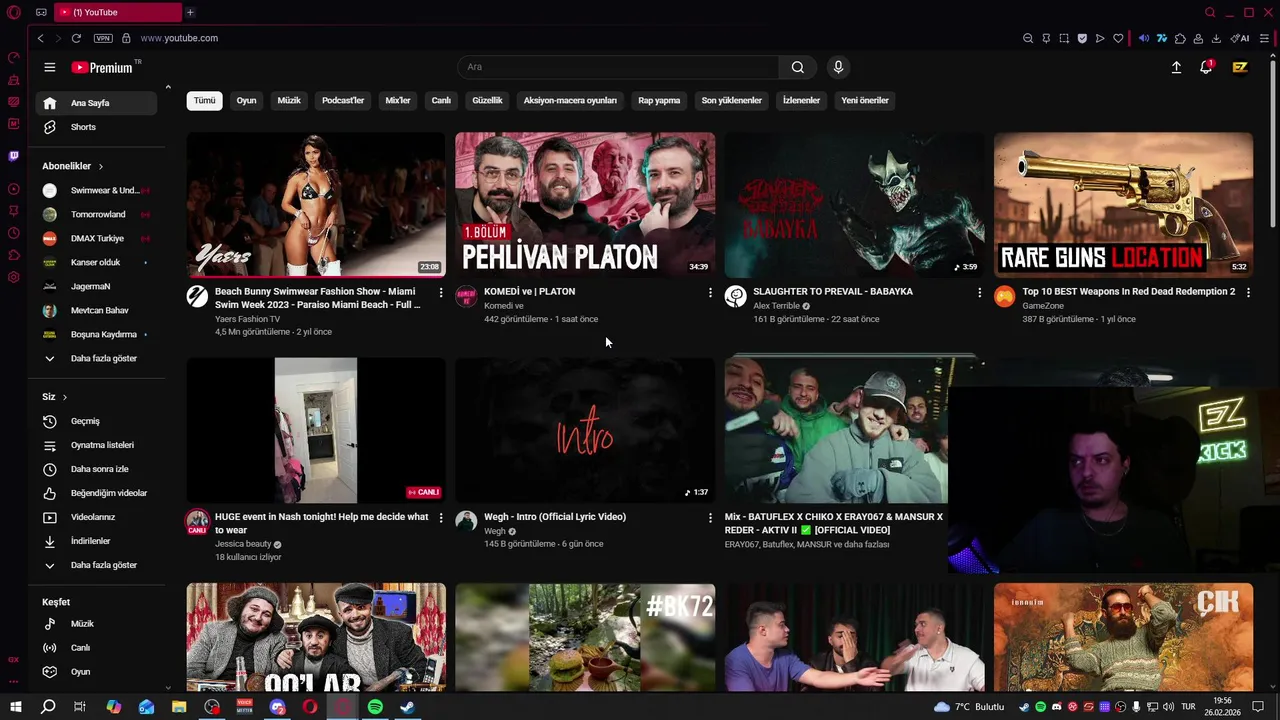This screenshot has height=720, width=1280.
Task: Open Daha sonra izle in sidebar
Action: (96, 469)
